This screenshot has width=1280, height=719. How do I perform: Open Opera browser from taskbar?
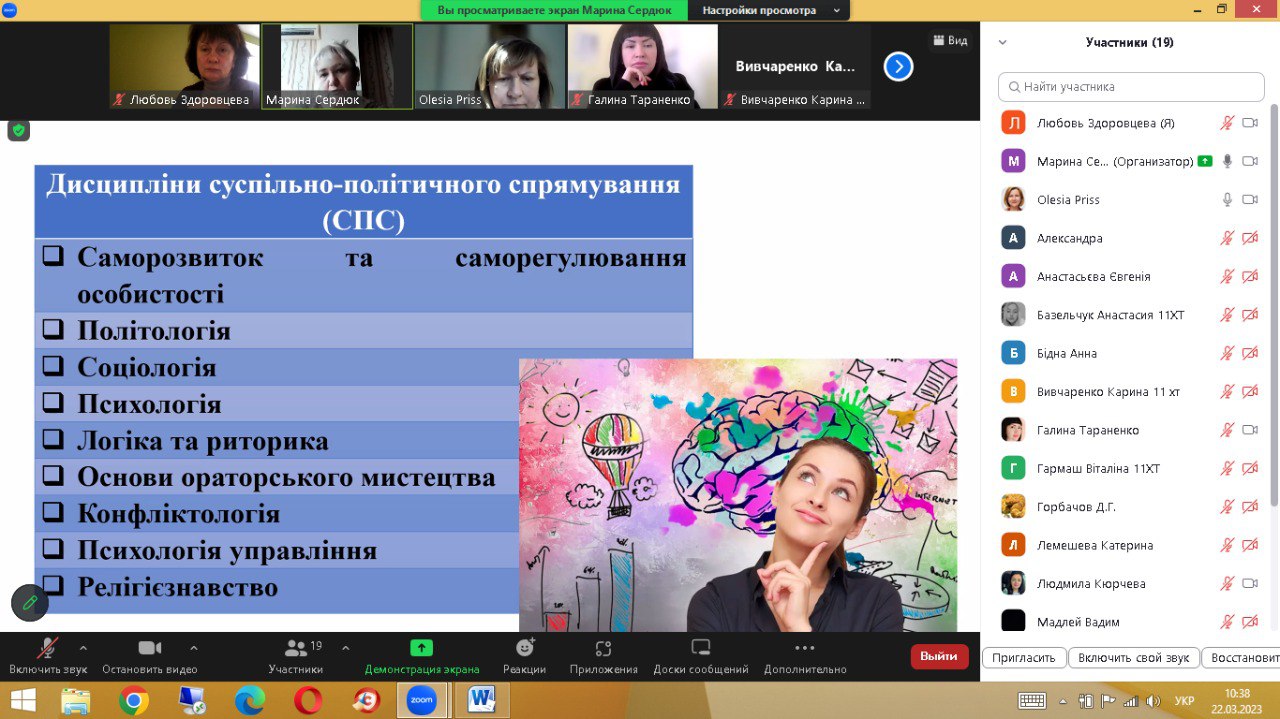pyautogui.click(x=307, y=700)
